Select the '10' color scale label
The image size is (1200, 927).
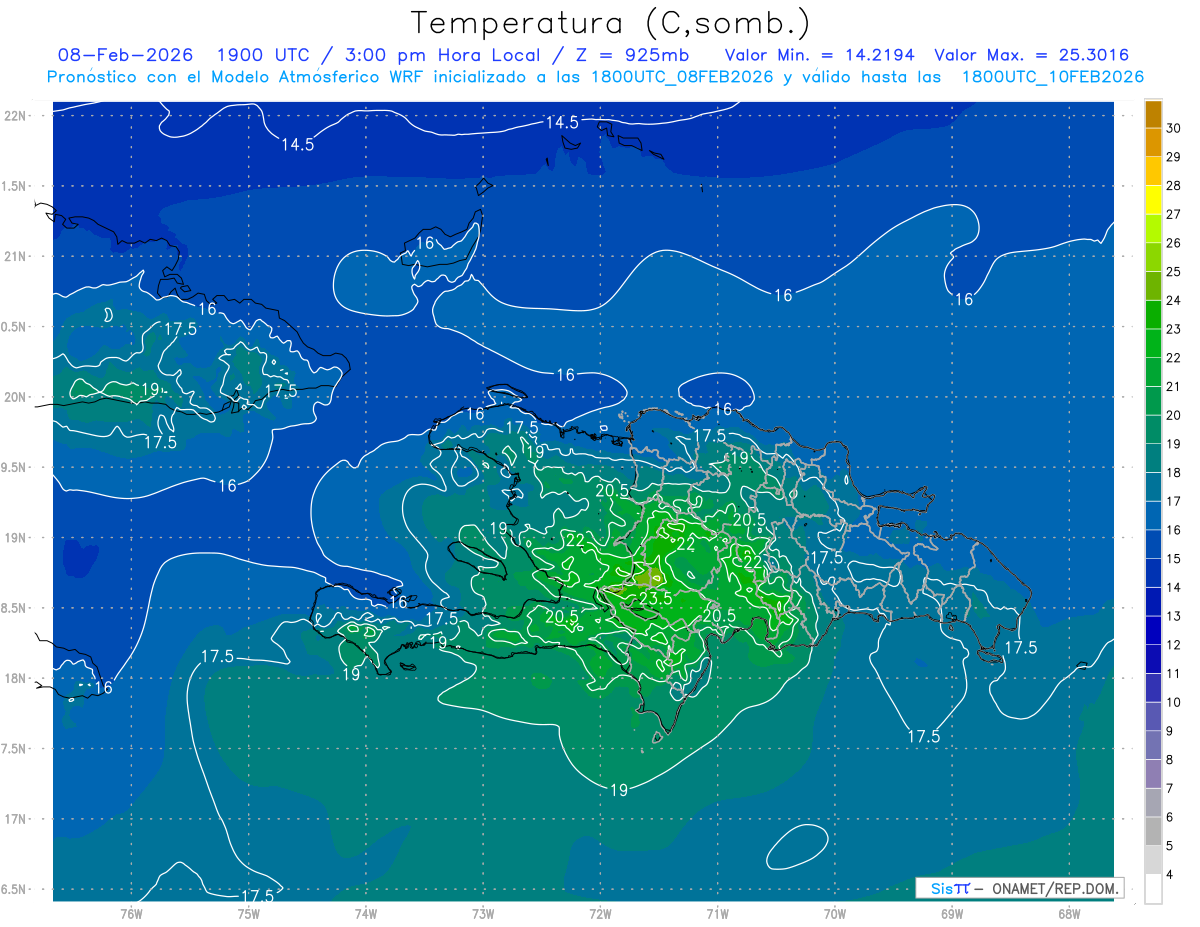click(1174, 703)
